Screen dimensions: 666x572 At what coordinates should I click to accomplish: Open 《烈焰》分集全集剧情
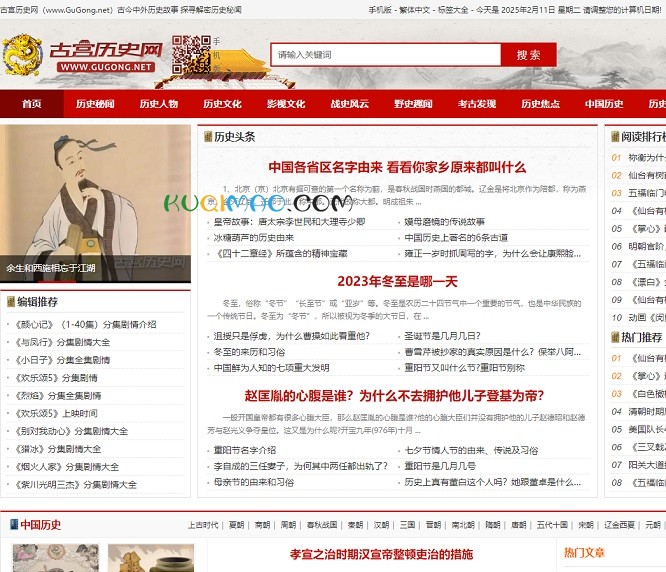57,396
